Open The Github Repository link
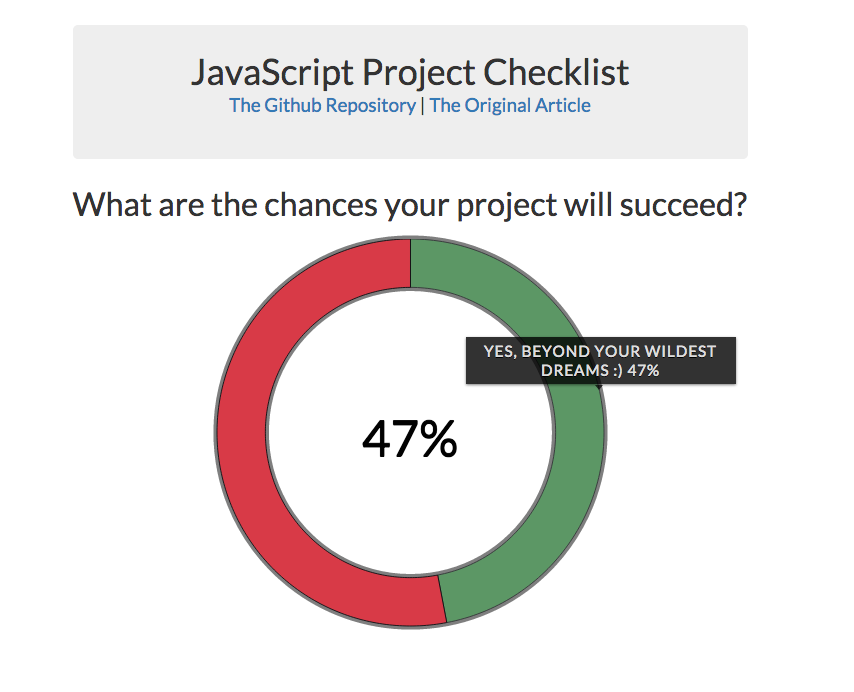Image resolution: width=854 pixels, height=692 pixels. click(x=322, y=106)
